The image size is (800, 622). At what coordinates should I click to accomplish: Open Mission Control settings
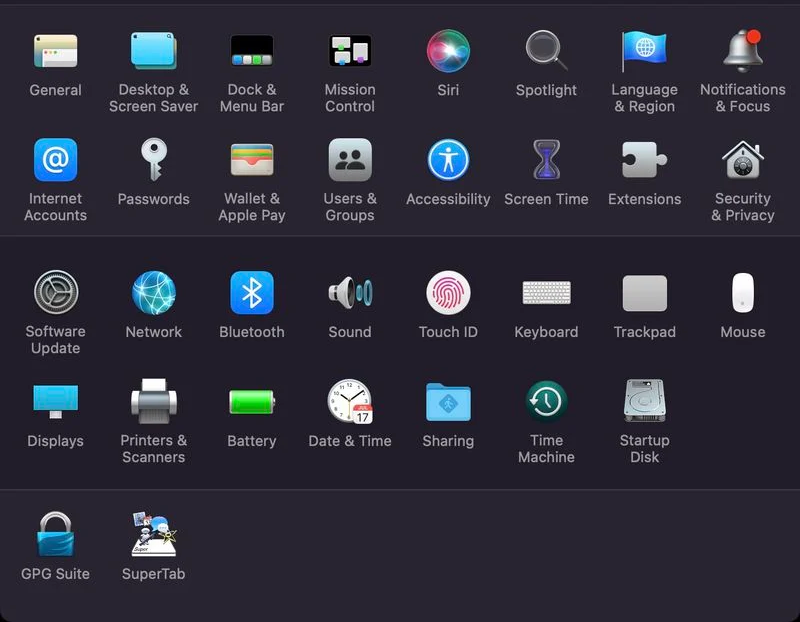[350, 51]
